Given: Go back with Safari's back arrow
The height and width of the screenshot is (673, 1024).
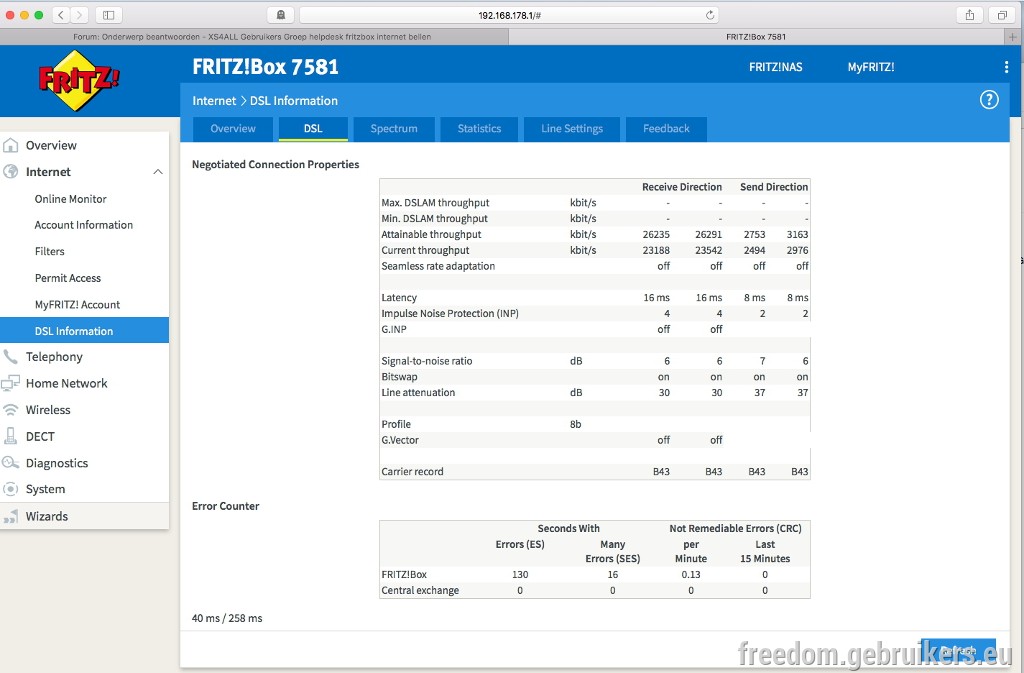Looking at the screenshot, I should point(61,15).
